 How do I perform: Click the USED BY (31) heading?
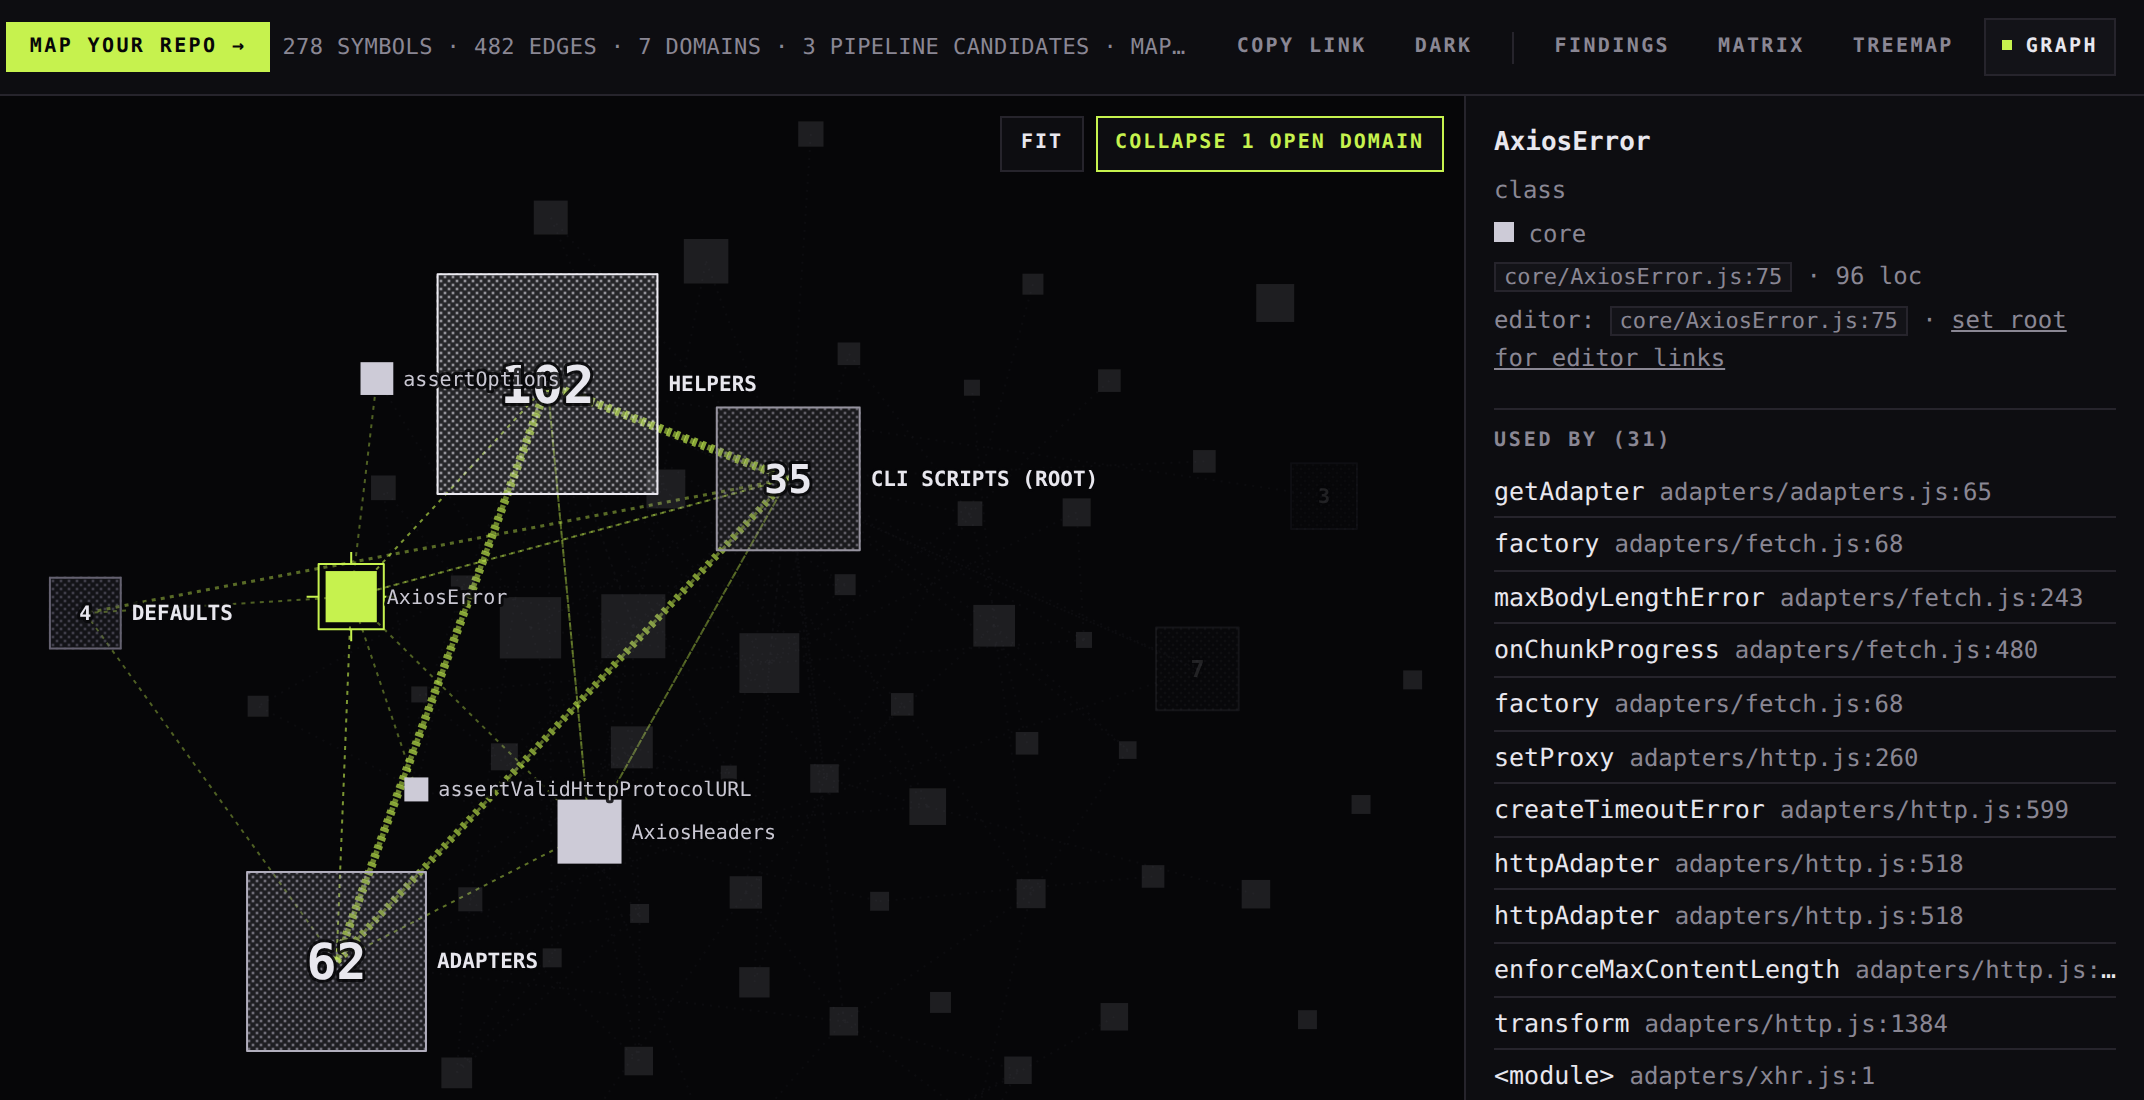point(1581,439)
